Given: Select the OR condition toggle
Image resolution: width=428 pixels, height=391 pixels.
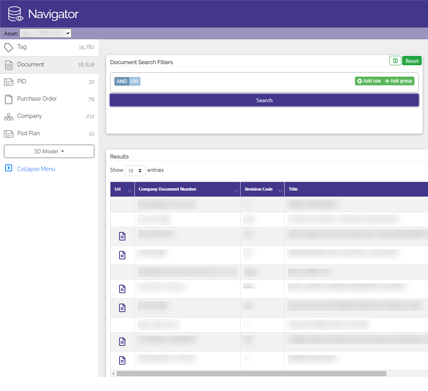Looking at the screenshot, I should click(x=135, y=81).
